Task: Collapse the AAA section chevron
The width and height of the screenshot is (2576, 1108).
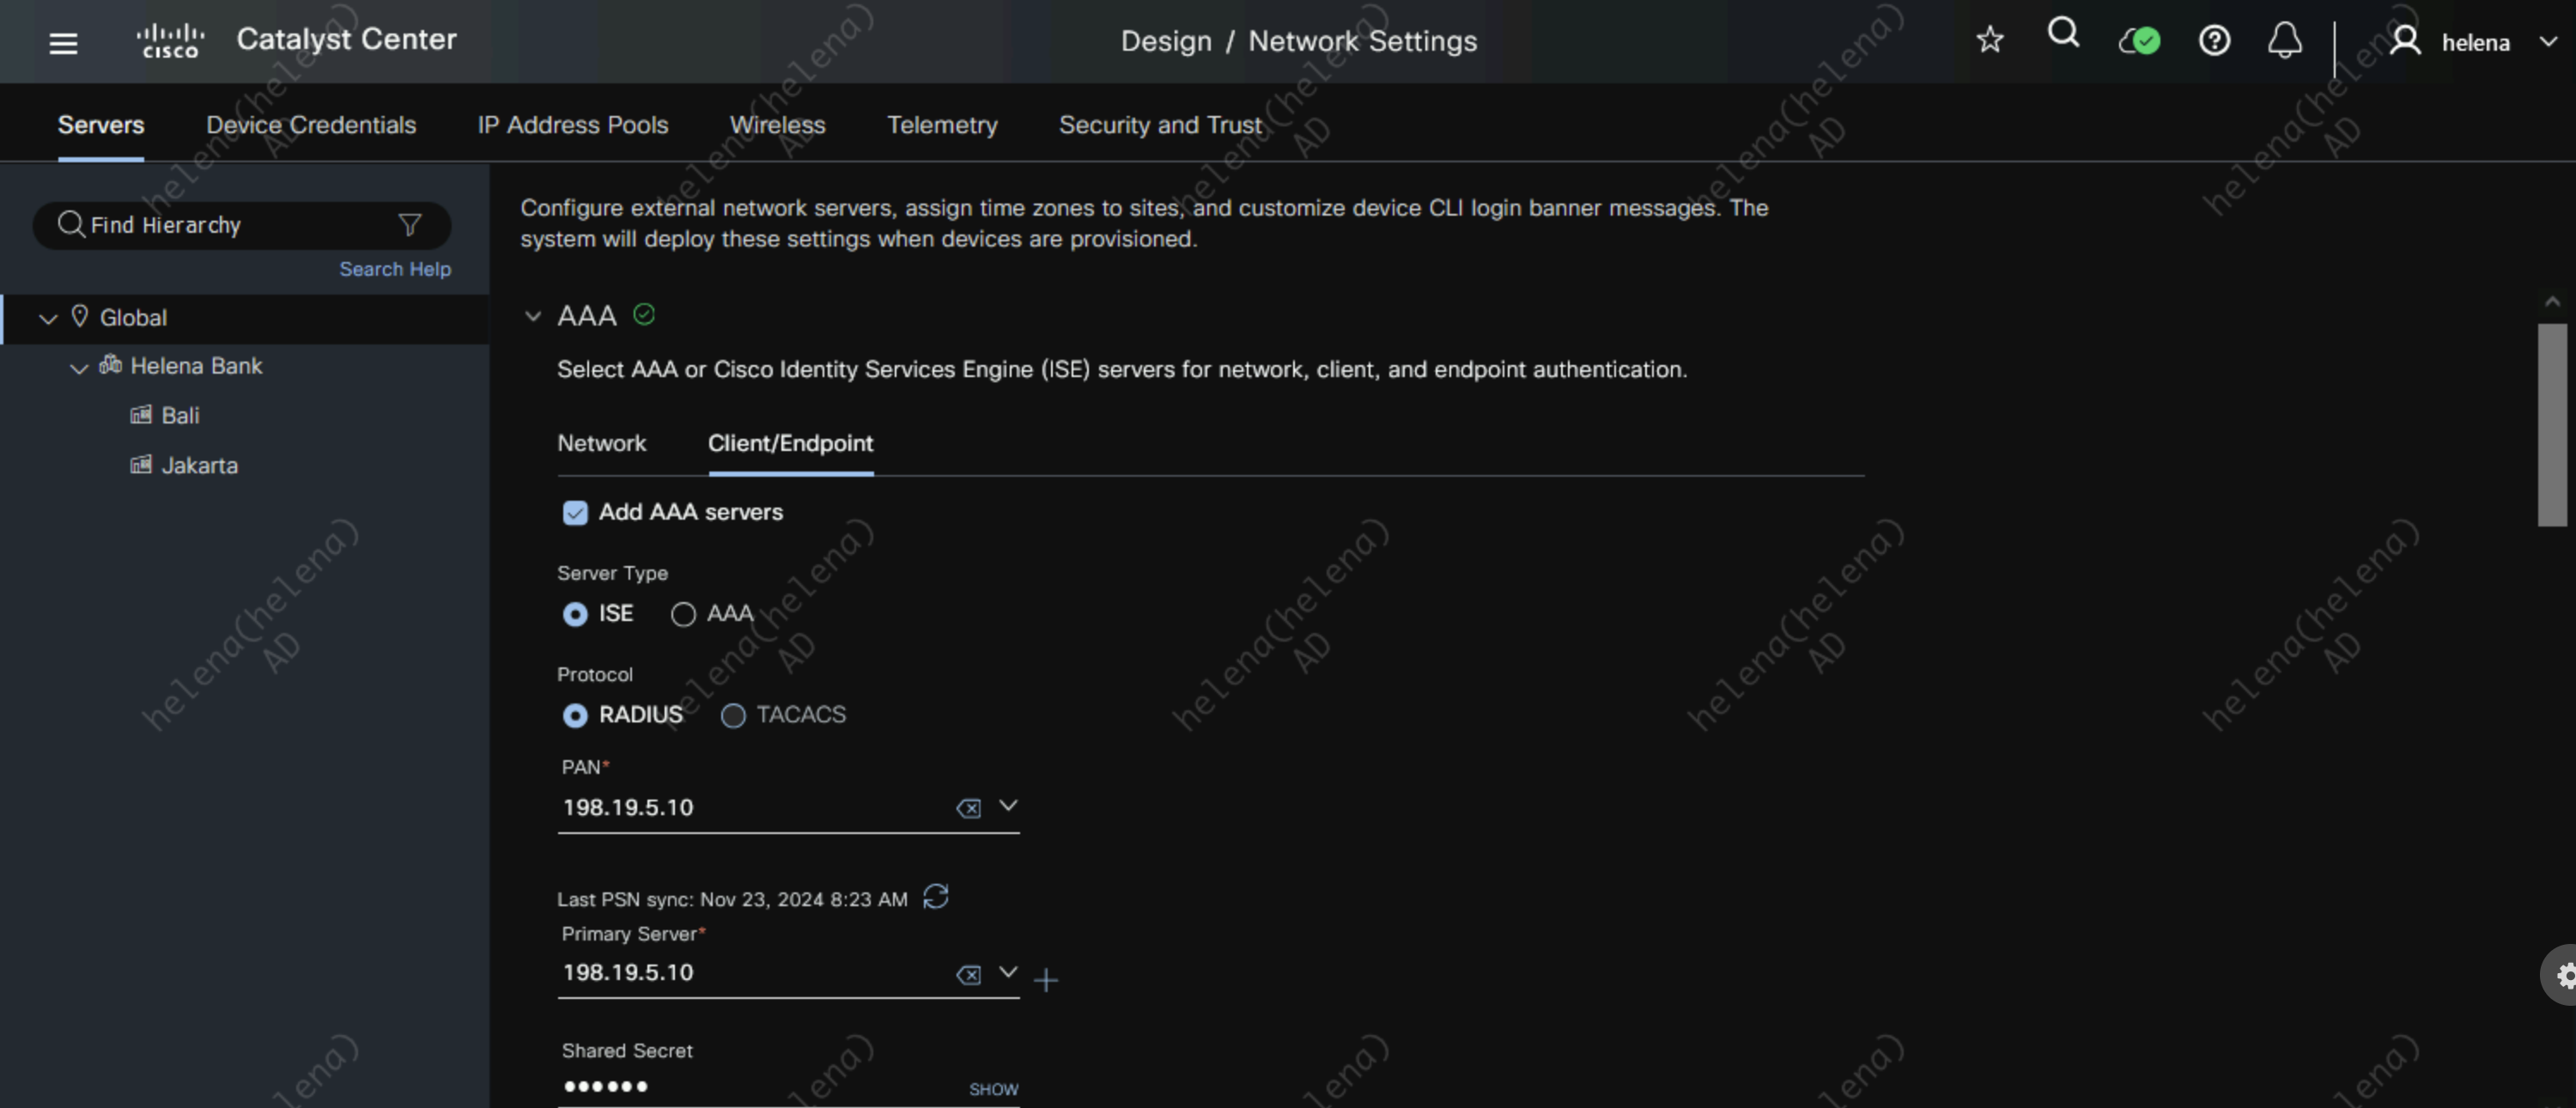Action: tap(533, 316)
